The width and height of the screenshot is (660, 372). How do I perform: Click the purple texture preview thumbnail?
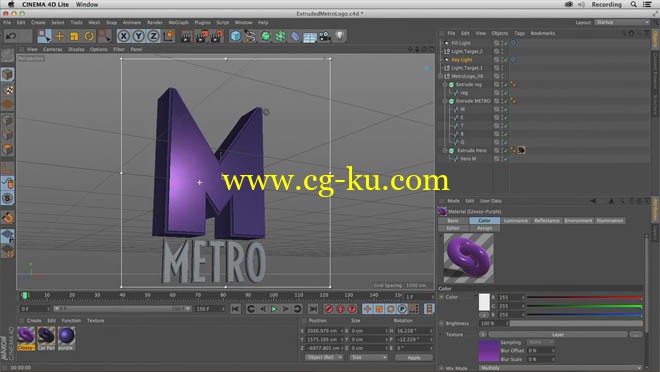click(489, 351)
